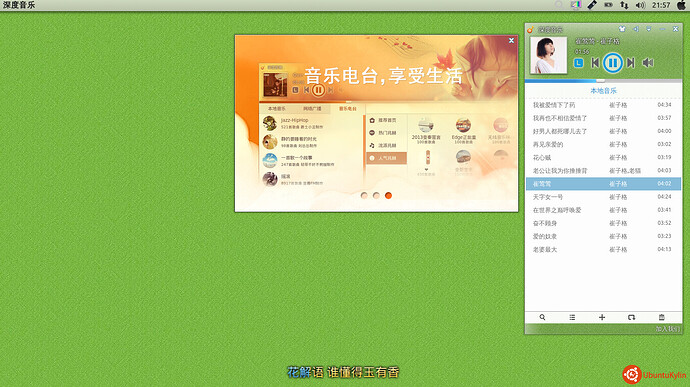Click the color bars tray icon
This screenshot has height=387, width=690.
point(576,5)
